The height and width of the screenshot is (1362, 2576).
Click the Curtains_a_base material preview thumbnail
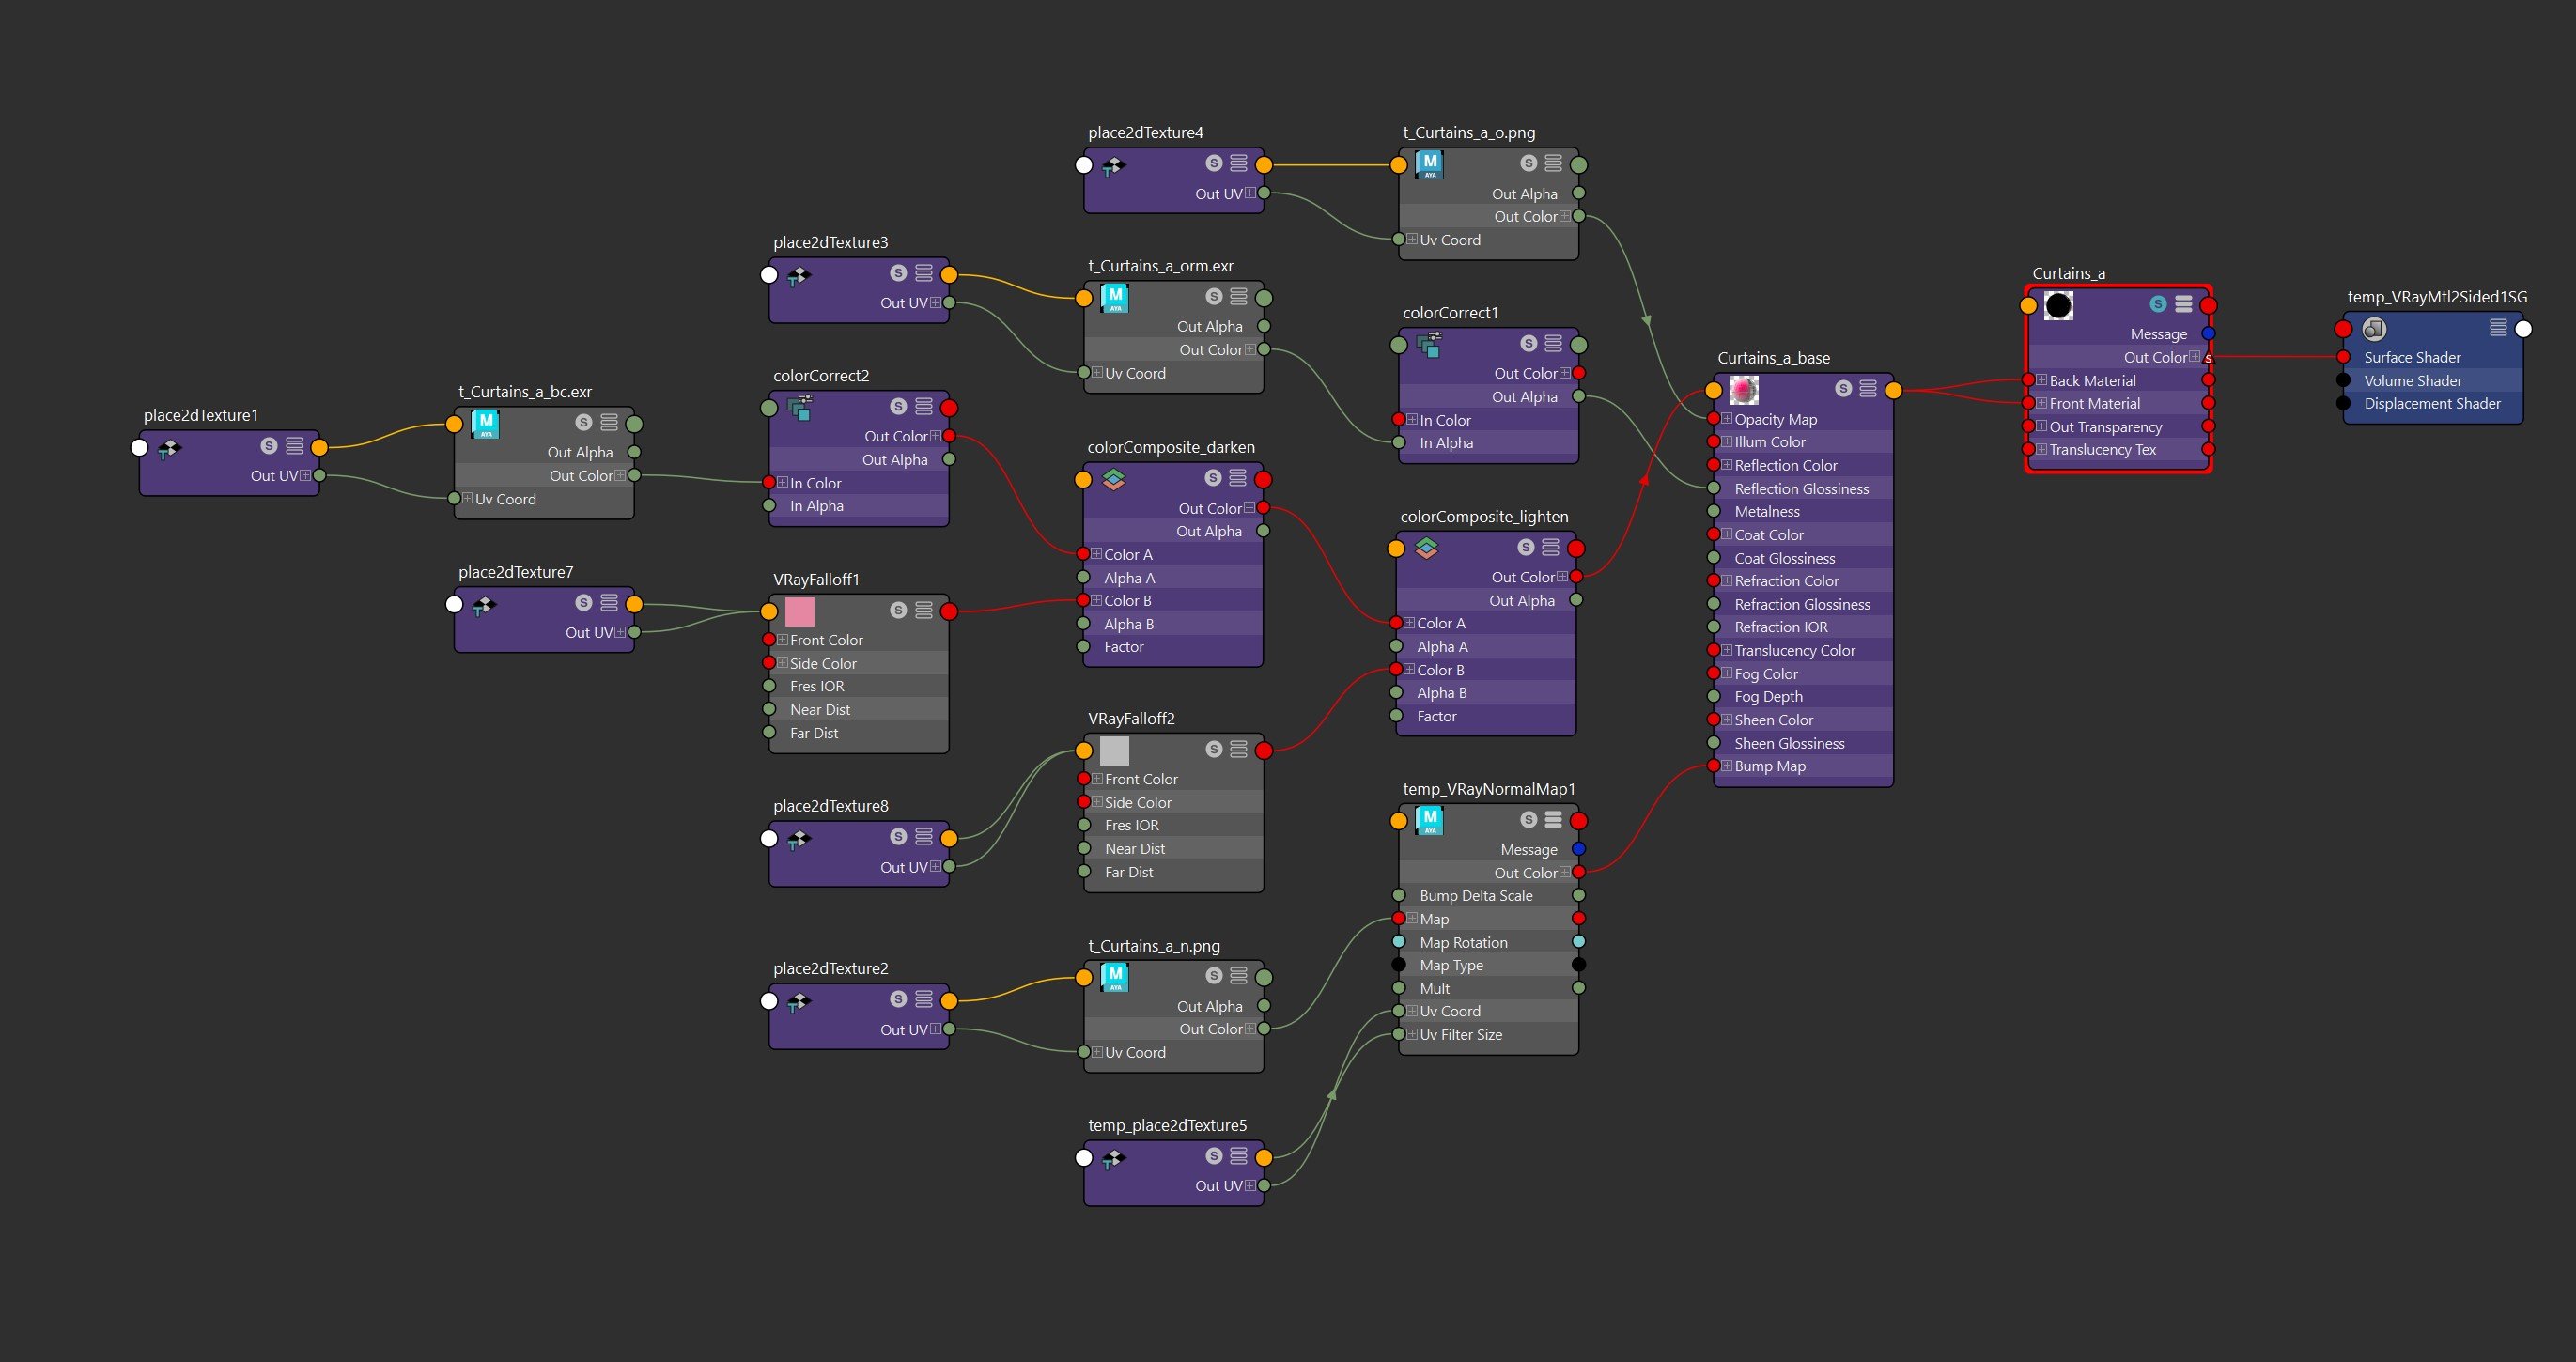(x=1743, y=390)
